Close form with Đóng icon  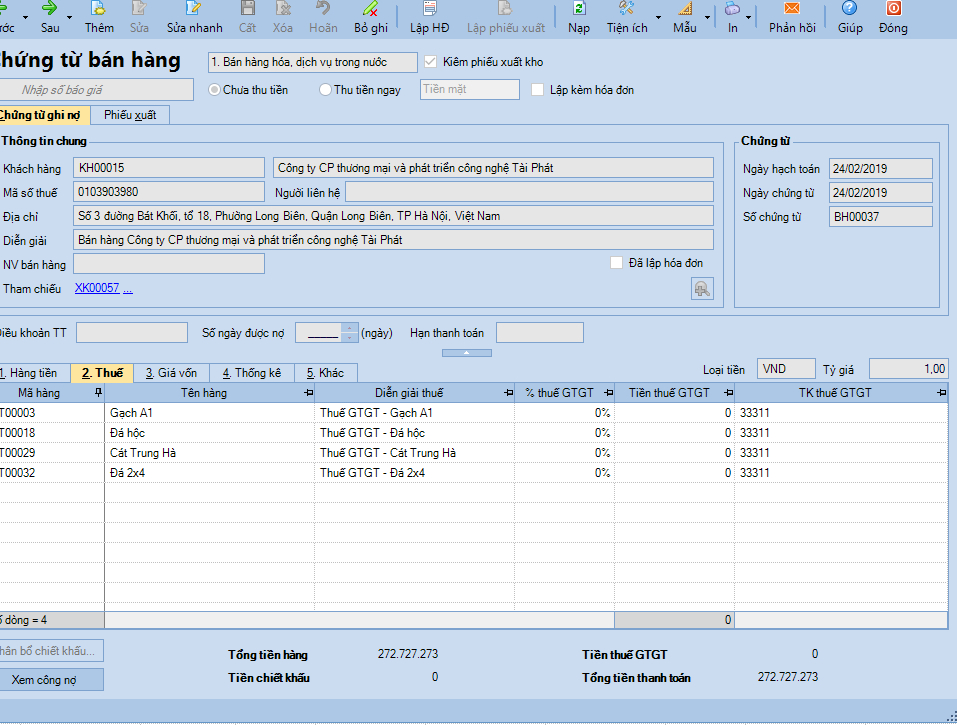(x=893, y=9)
